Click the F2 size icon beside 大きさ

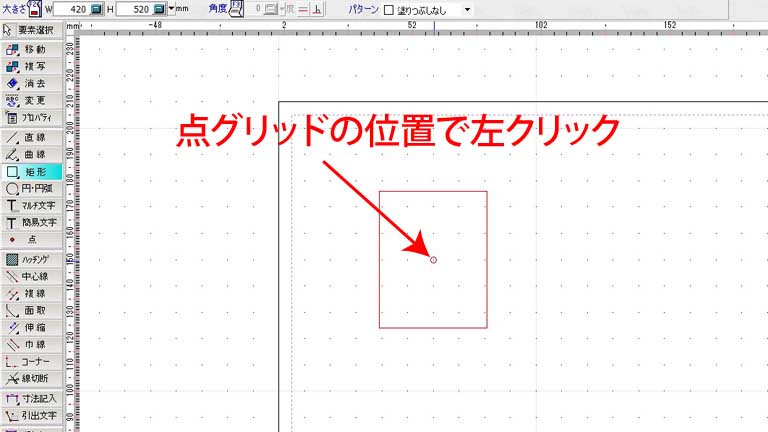35,8
